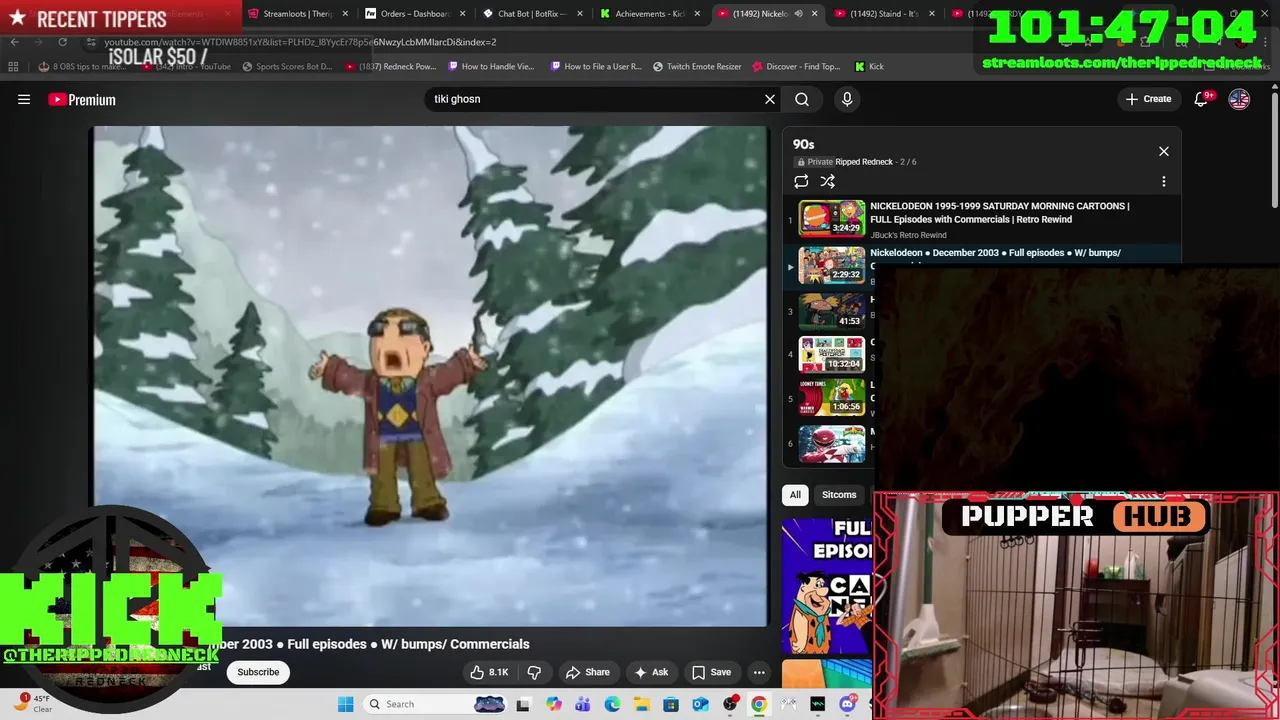
Task: Close the 90s playlist panel
Action: click(1164, 151)
